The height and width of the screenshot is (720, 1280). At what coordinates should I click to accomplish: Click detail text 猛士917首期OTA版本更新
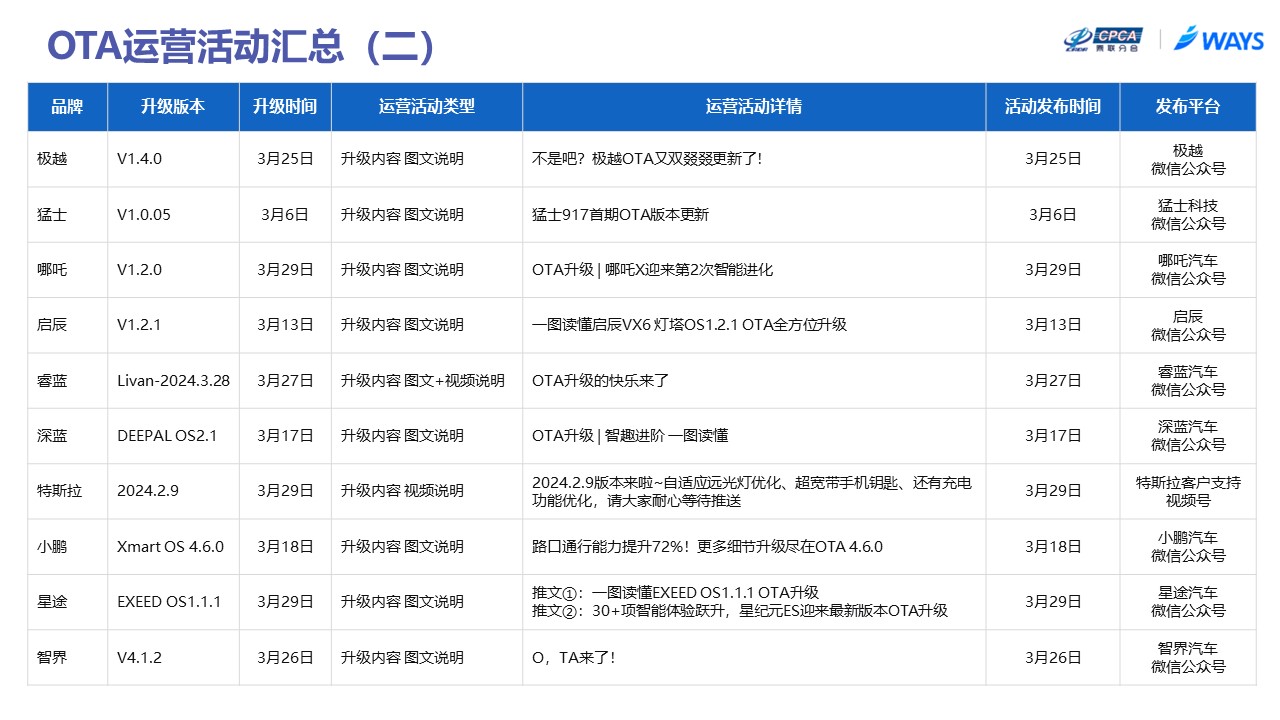point(620,214)
